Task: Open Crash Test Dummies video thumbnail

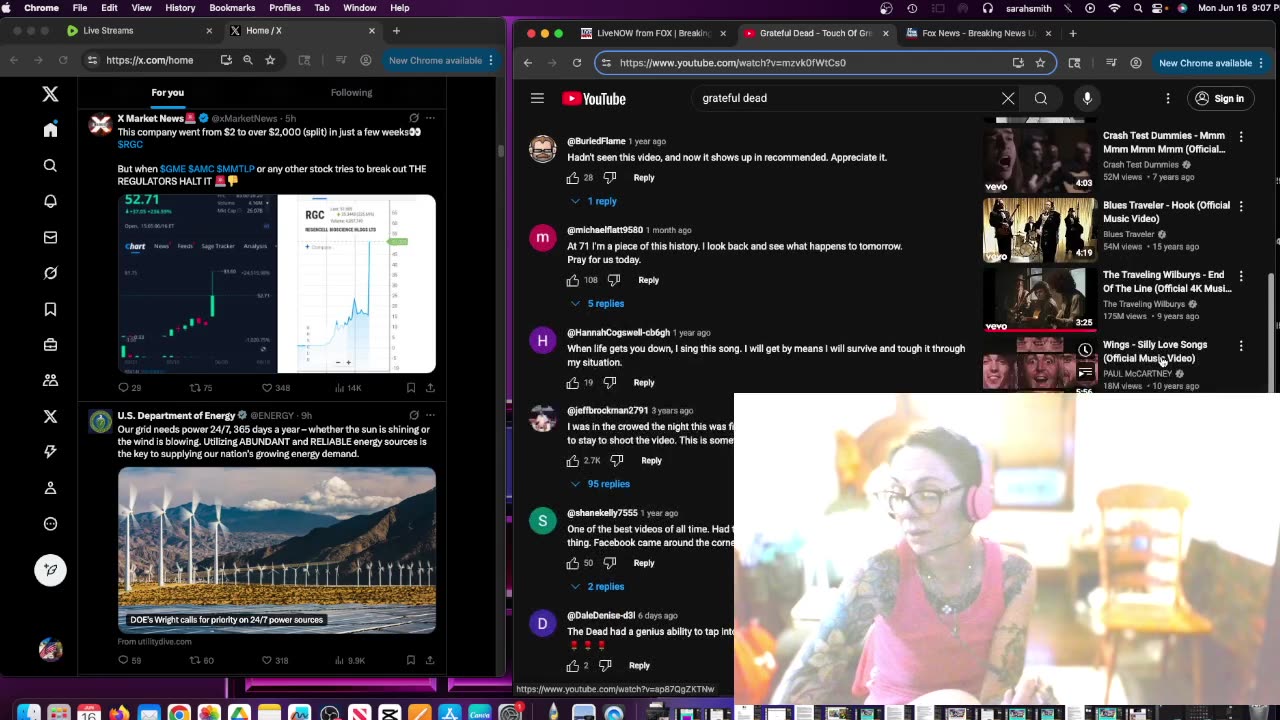Action: coord(1039,158)
